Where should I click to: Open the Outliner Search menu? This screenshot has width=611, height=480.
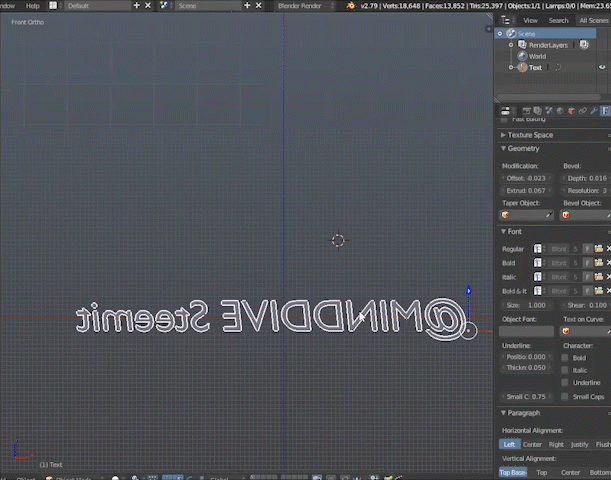(x=558, y=21)
